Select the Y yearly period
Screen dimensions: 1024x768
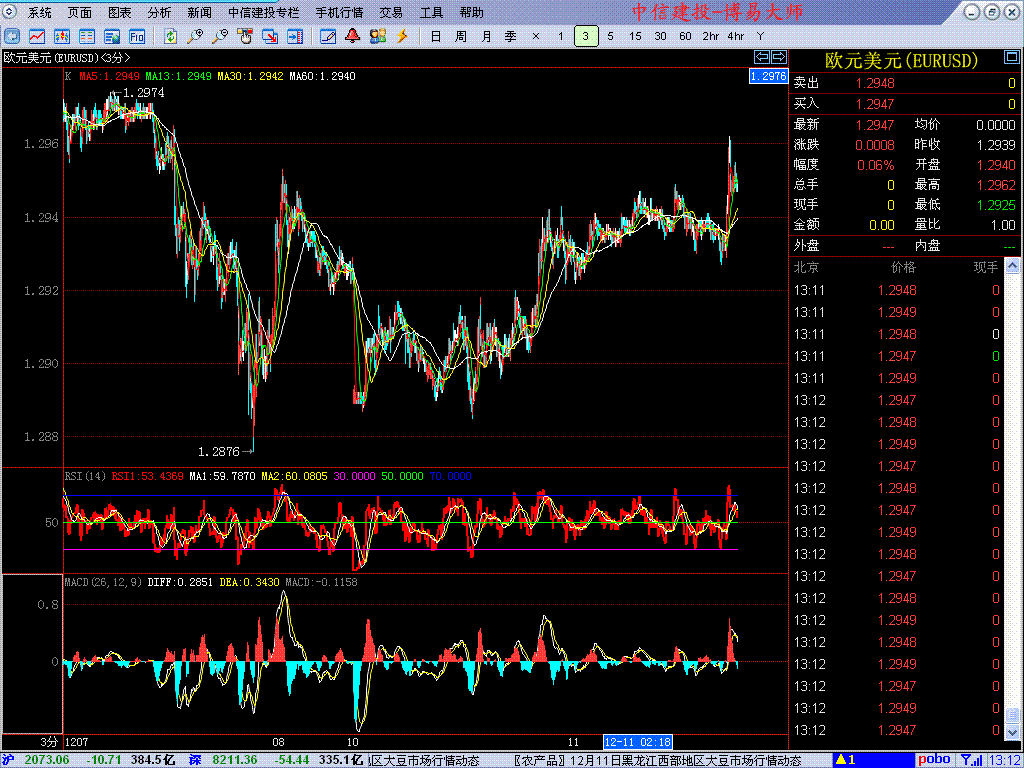760,36
